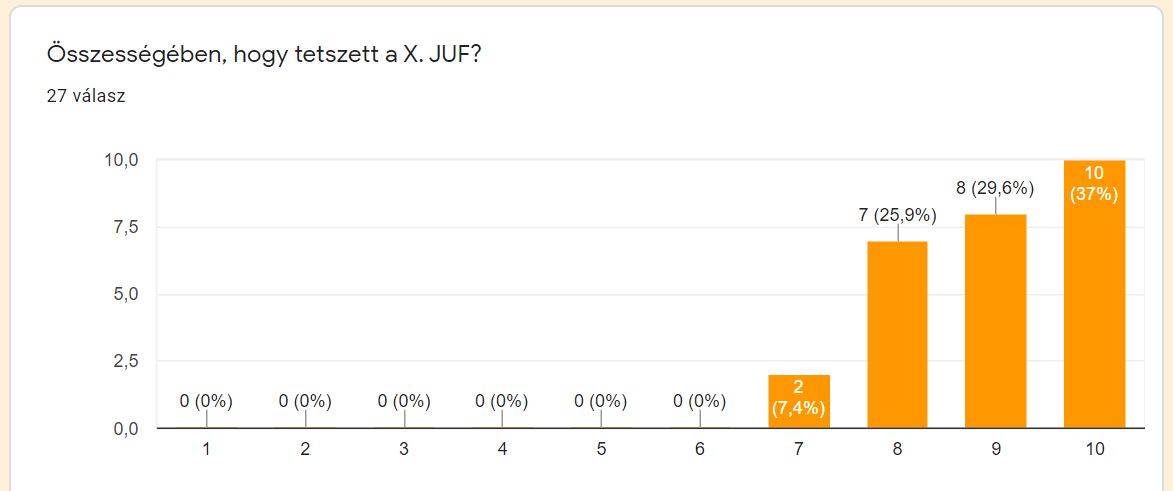Click the '0 (0%)' label above rating 4
Viewport: 1173px width, 491px height.
point(502,401)
